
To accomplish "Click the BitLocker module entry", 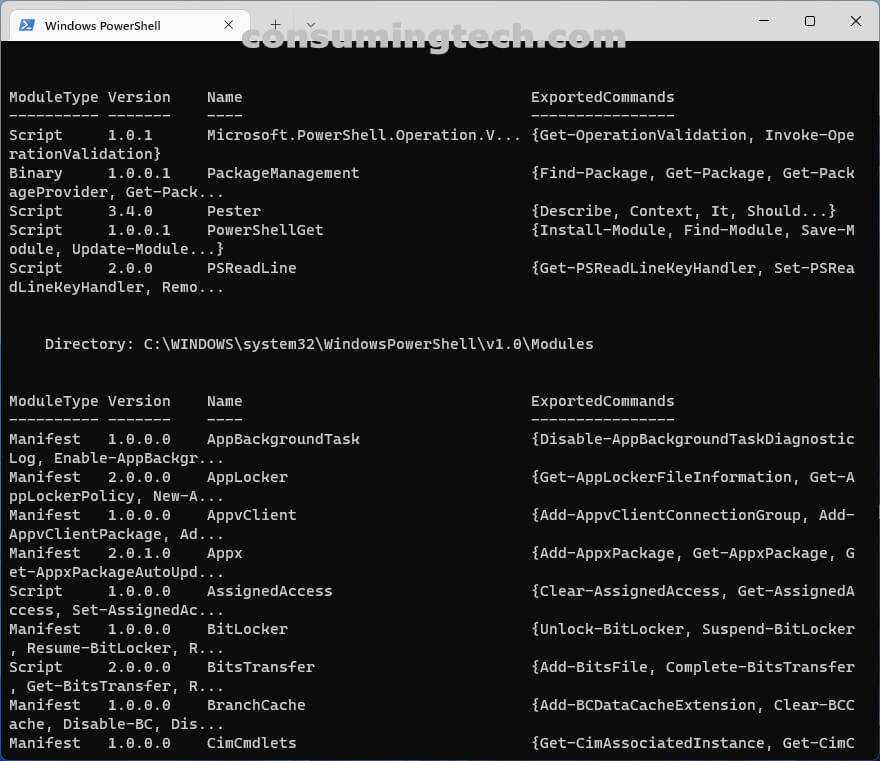I will pyautogui.click(x=245, y=629).
